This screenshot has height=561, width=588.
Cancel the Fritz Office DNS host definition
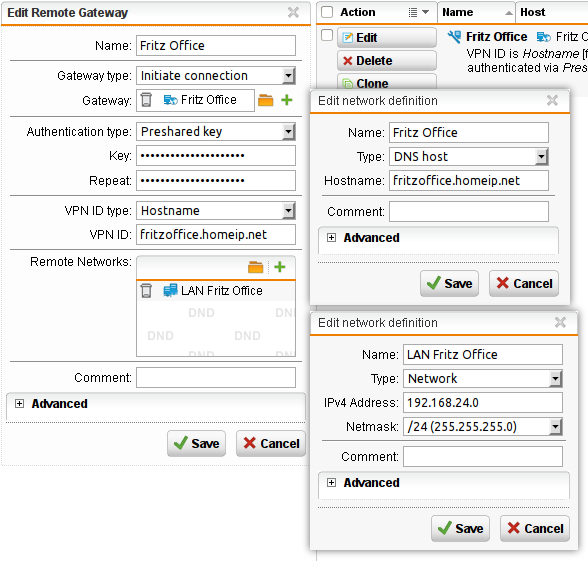coord(524,283)
